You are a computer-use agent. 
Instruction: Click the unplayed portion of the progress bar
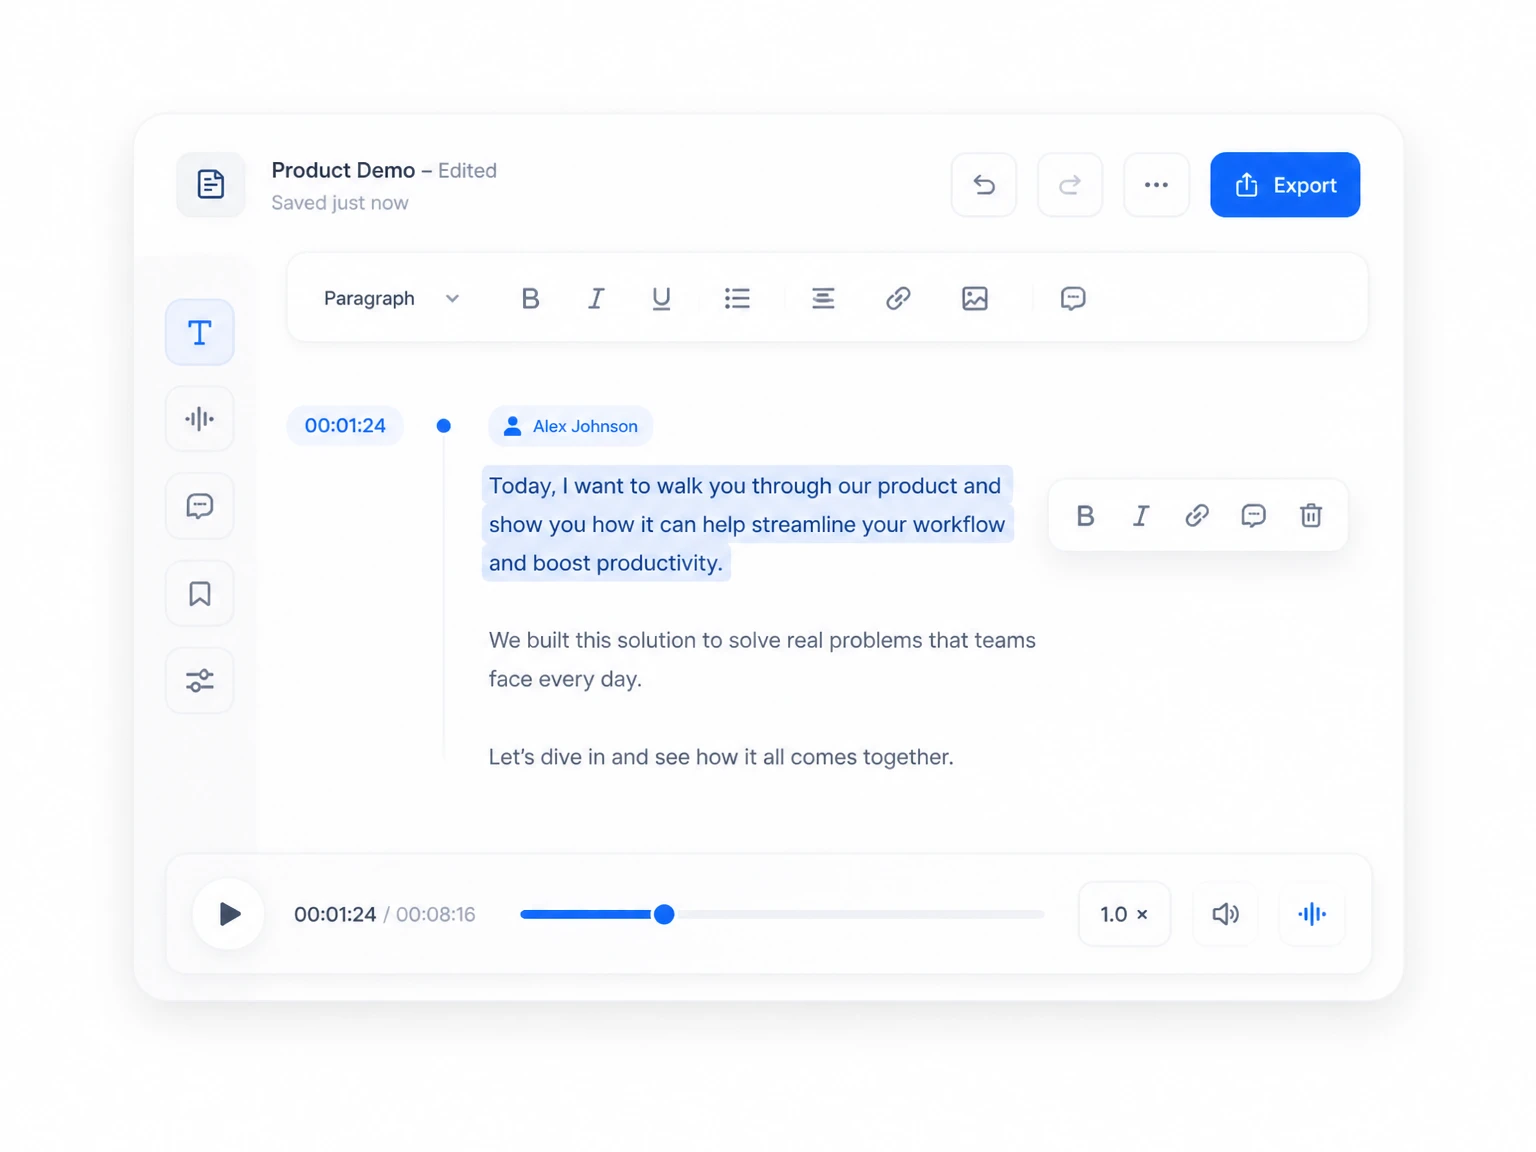[x=860, y=914]
